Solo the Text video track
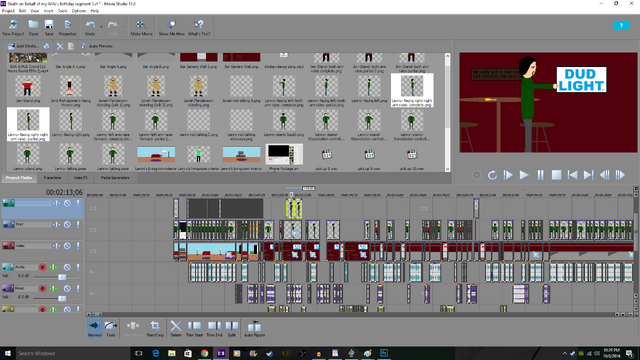The width and height of the screenshot is (640, 360). click(78, 224)
